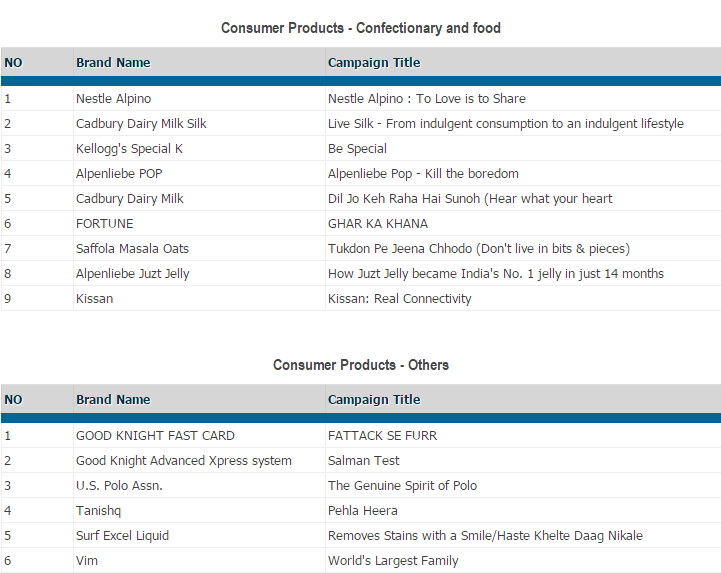Select the Tanishq brand cell

98,511
